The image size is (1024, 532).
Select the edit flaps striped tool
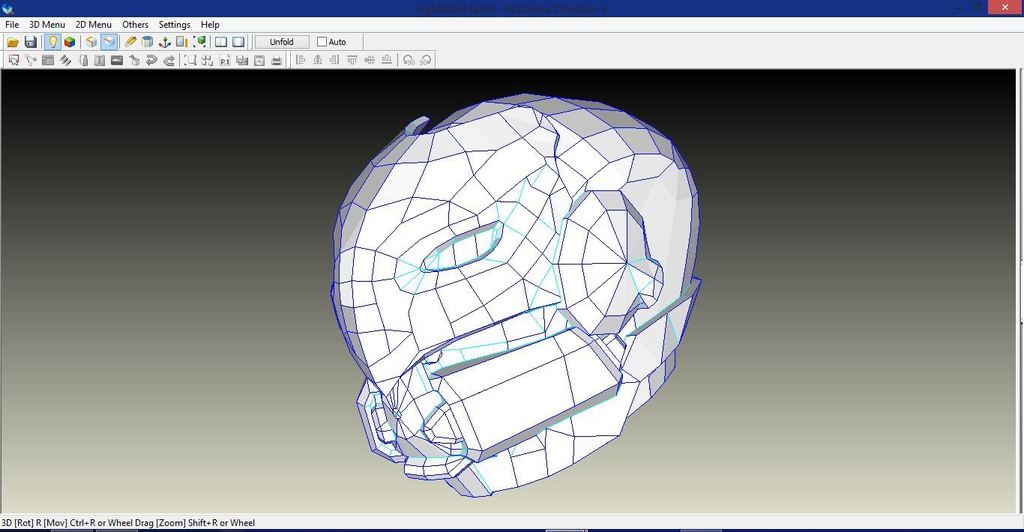pos(65,60)
